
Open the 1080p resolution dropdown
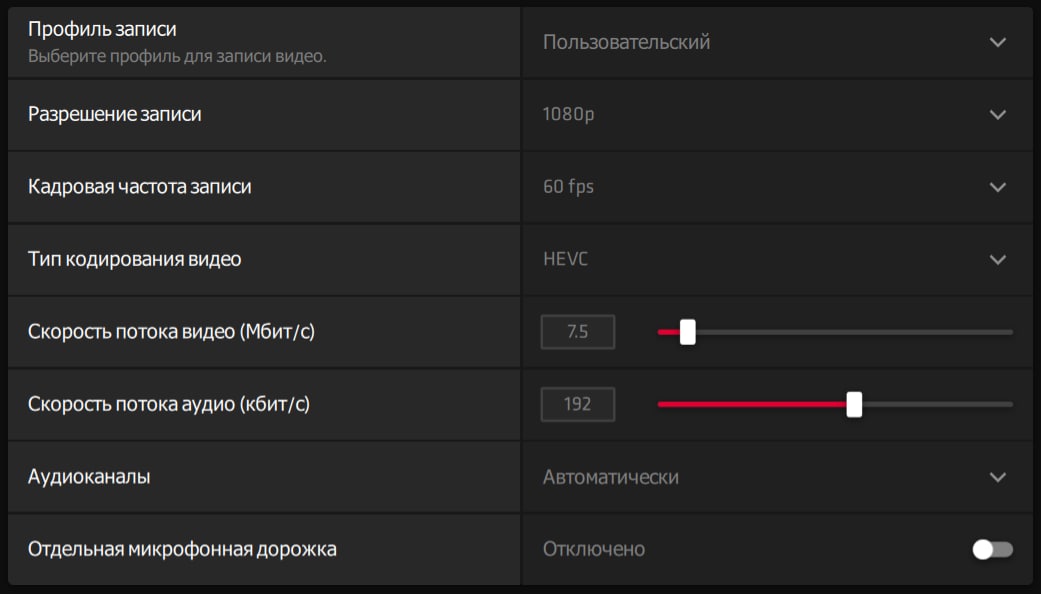pyautogui.click(x=568, y=115)
